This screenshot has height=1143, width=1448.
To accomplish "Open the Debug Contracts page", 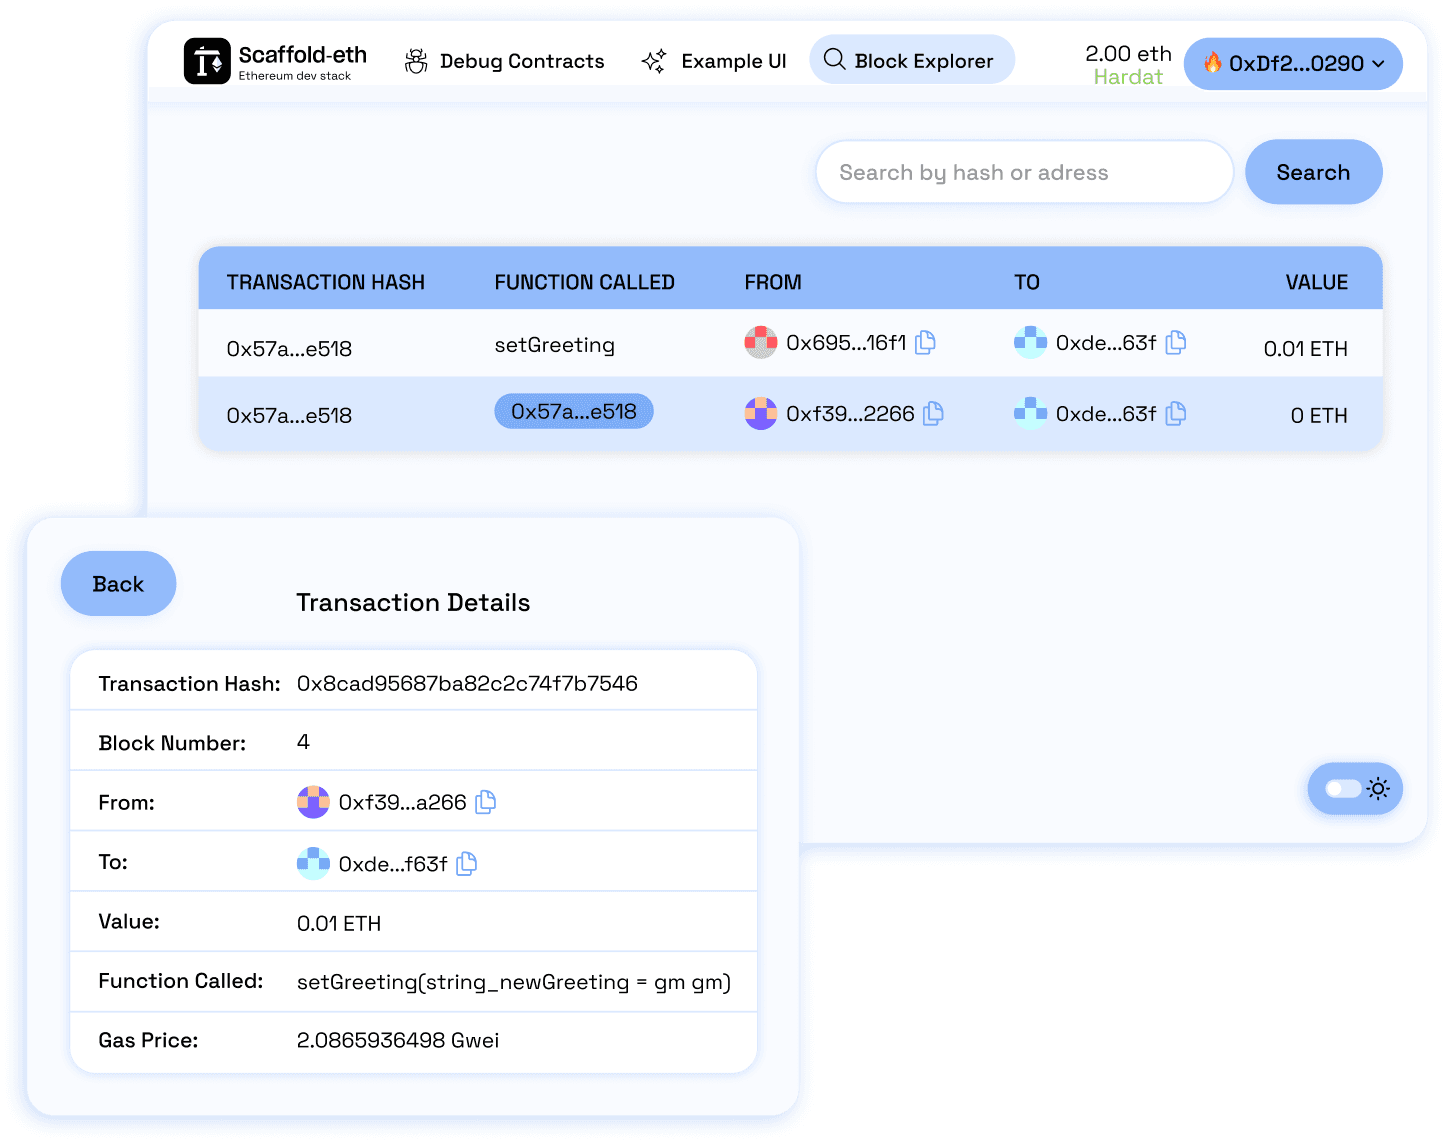I will pyautogui.click(x=521, y=60).
